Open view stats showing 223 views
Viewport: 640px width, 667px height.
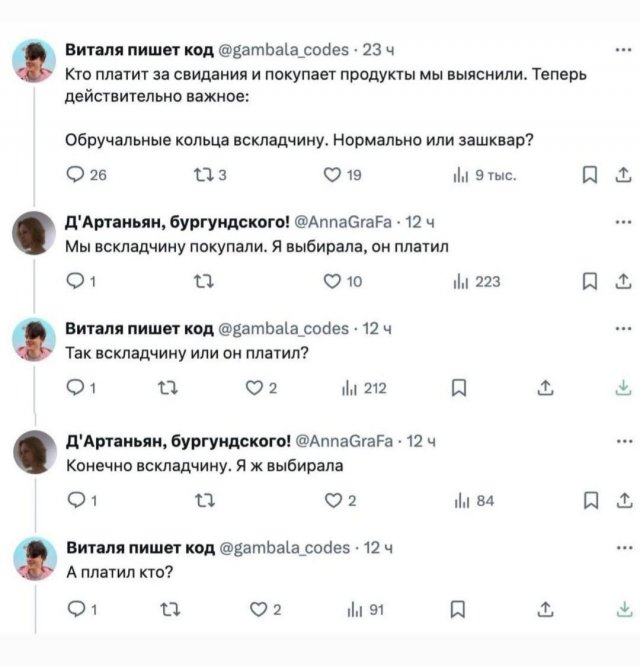click(x=463, y=283)
